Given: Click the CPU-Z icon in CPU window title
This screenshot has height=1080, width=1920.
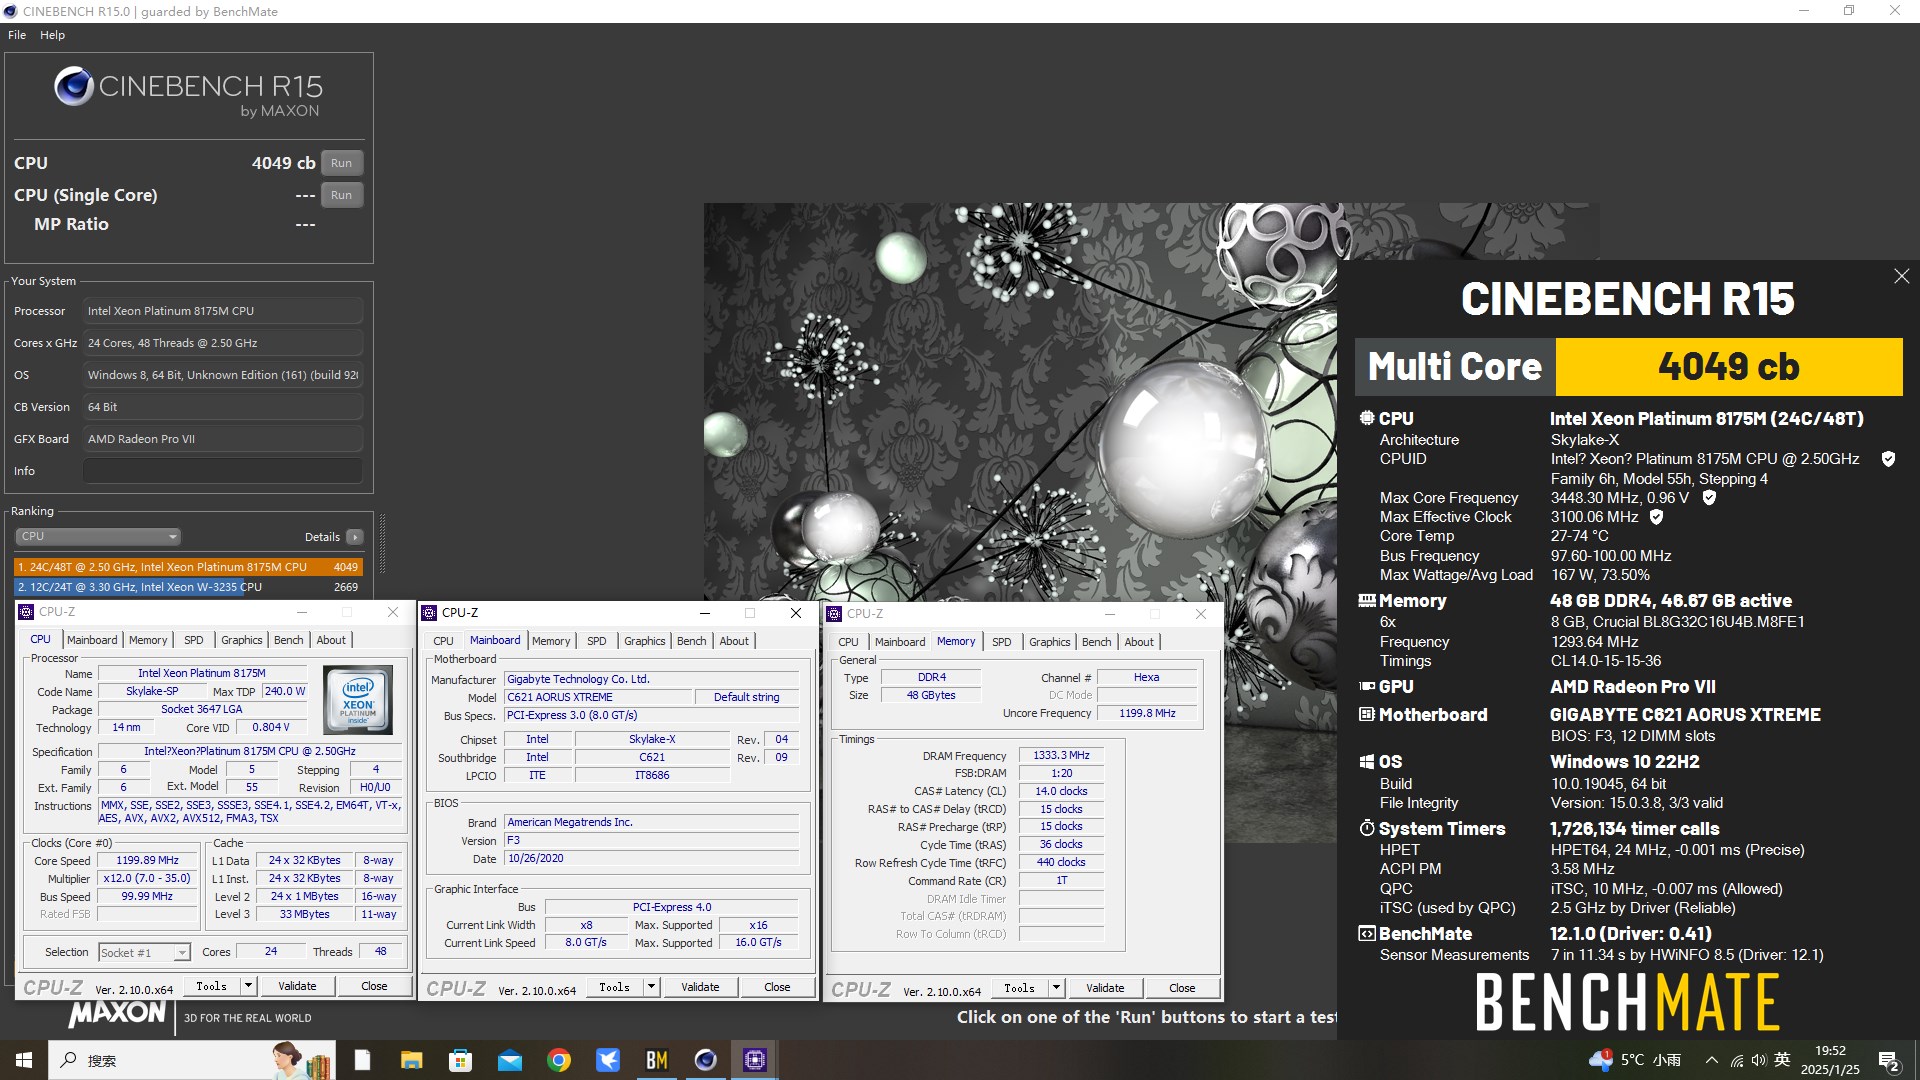Looking at the screenshot, I should (27, 612).
